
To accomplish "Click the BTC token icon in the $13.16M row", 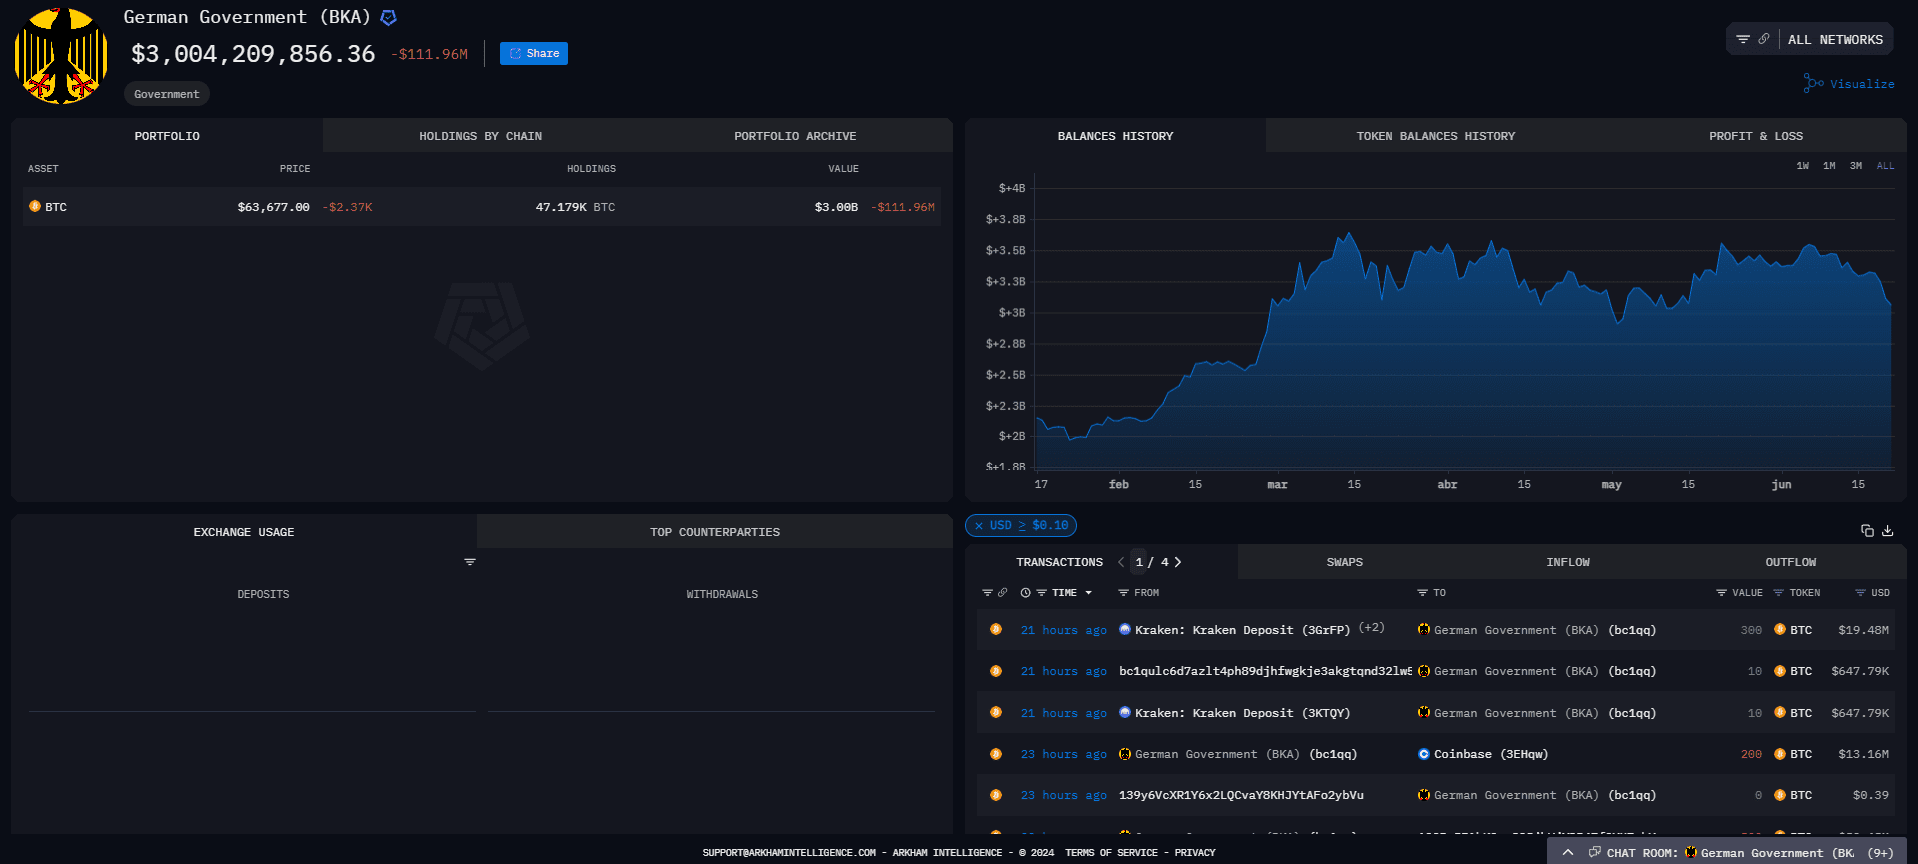I will [1780, 753].
